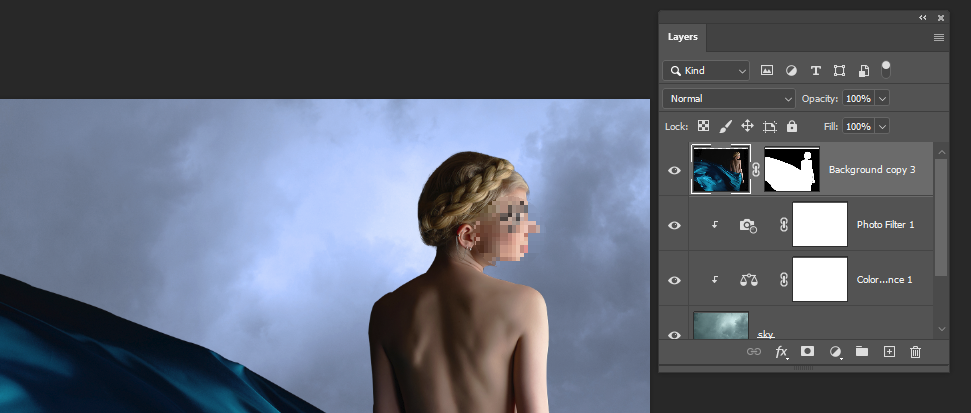Select the Layers tab
971x413 pixels.
pos(682,37)
